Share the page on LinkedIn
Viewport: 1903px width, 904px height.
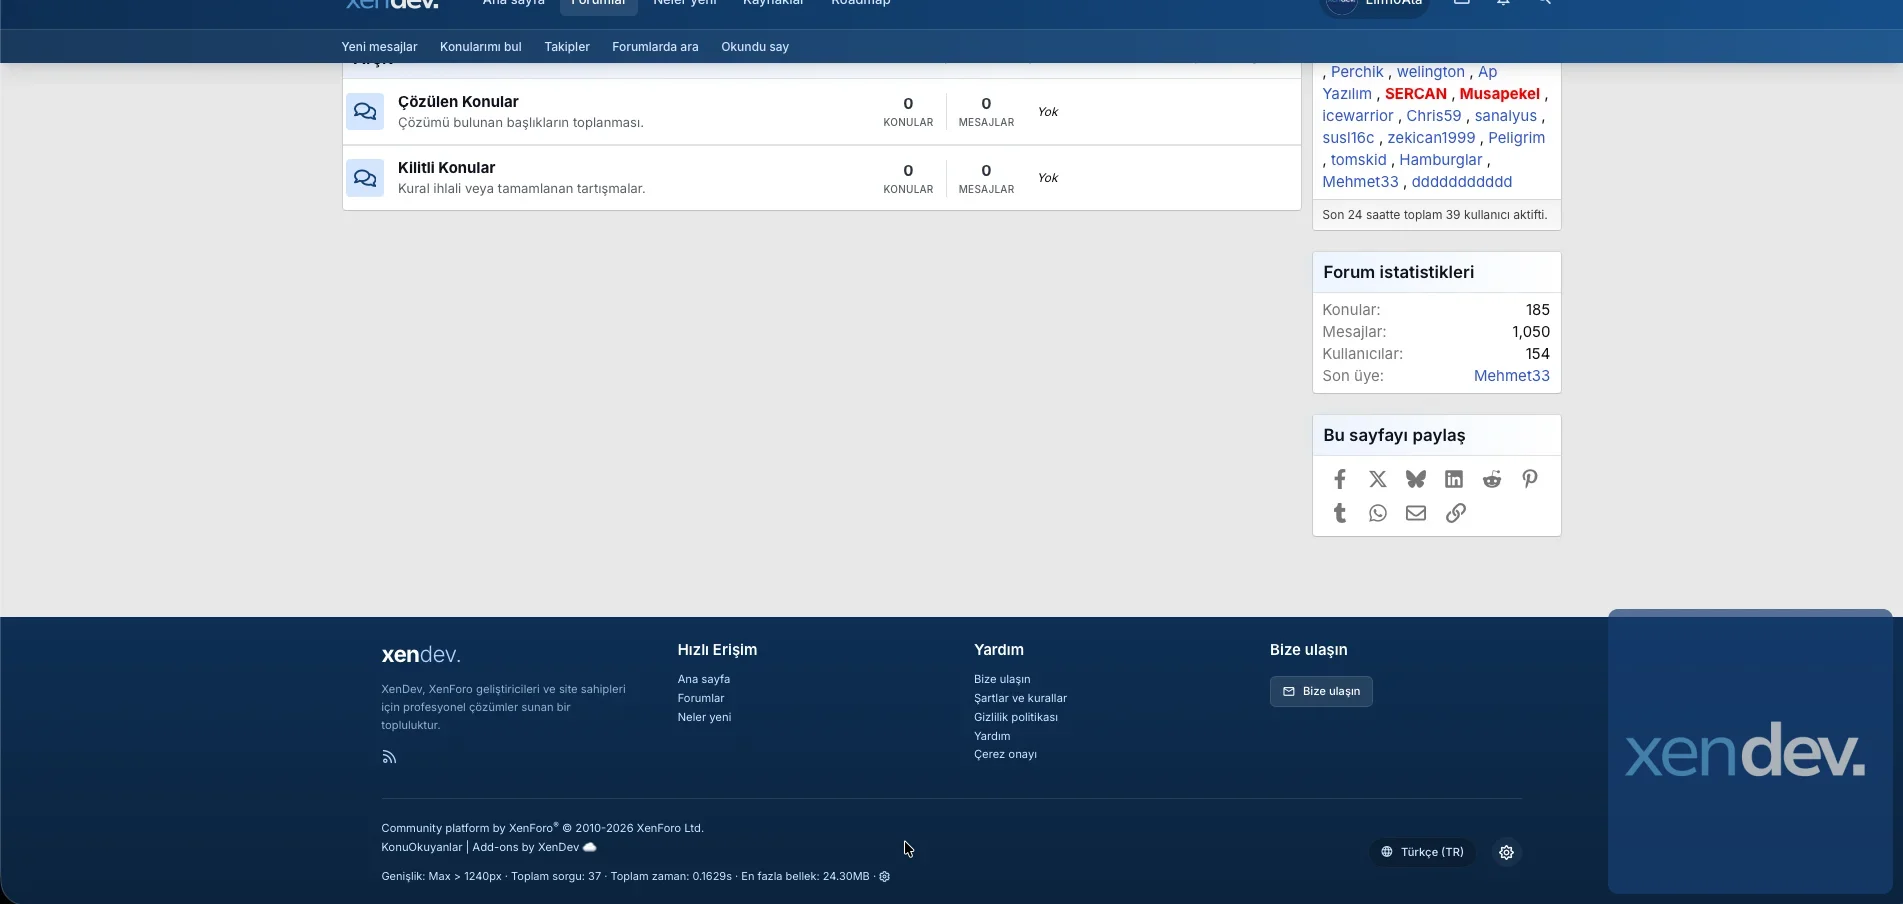coord(1453,479)
